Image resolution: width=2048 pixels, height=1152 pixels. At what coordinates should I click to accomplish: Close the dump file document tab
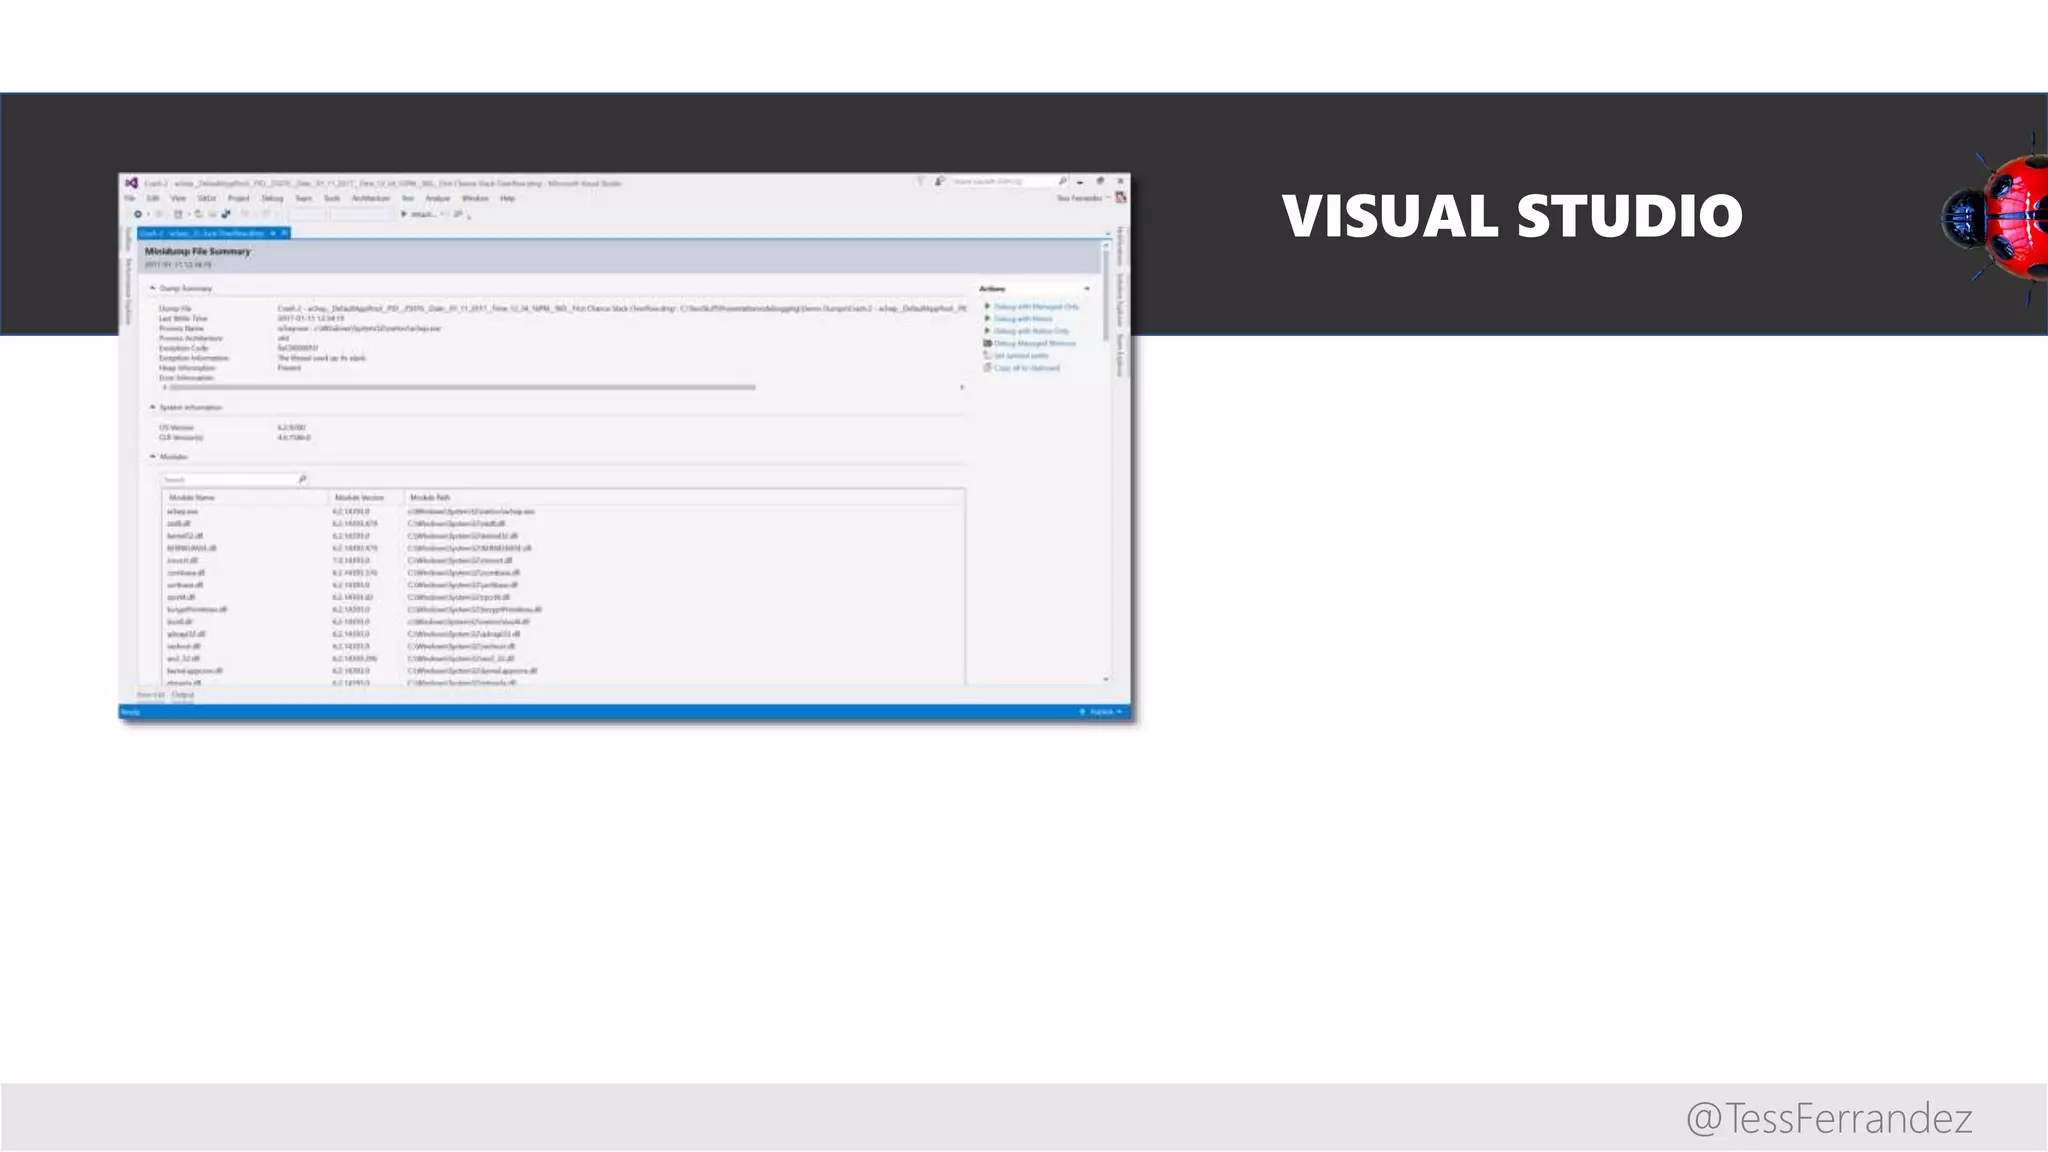284,233
